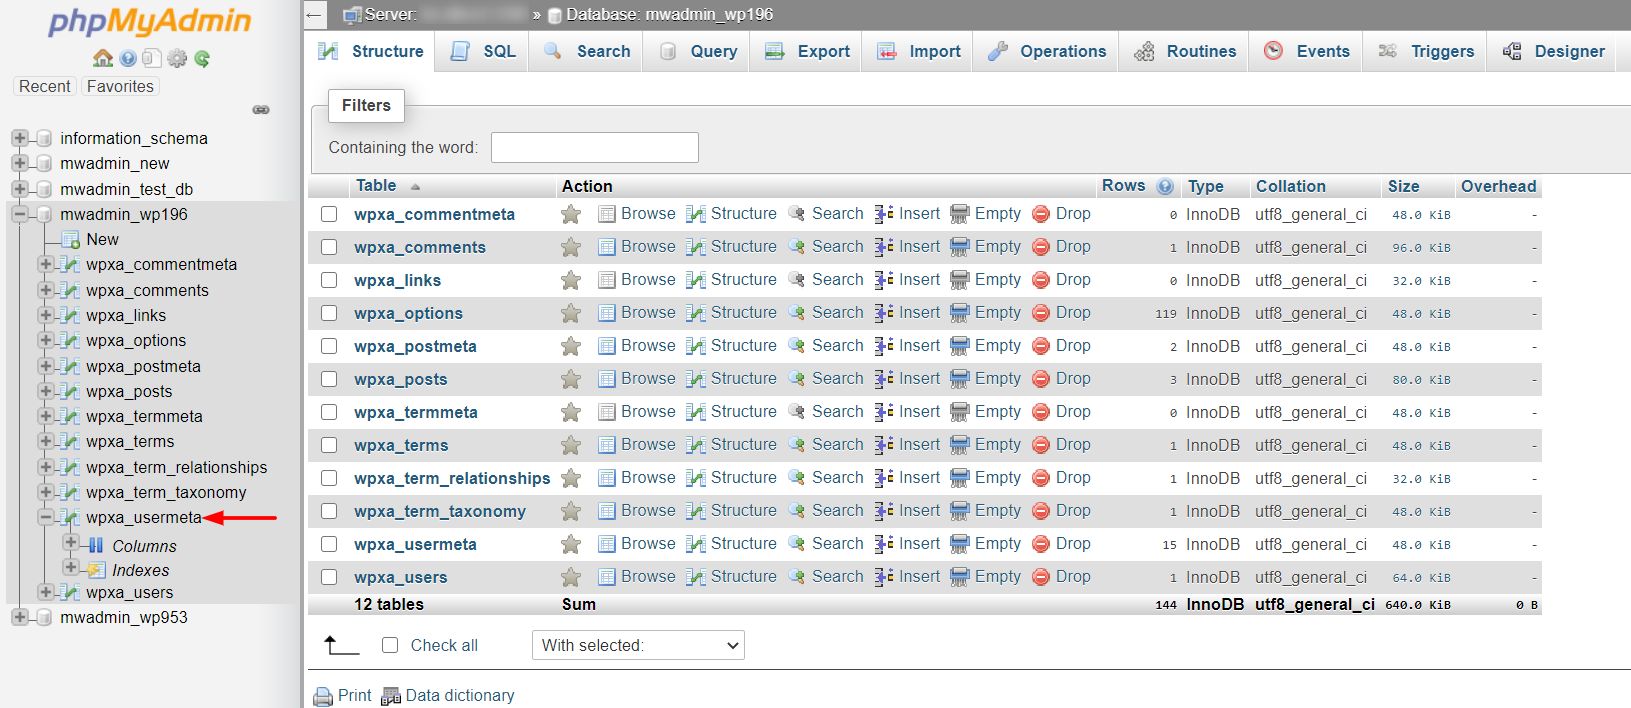The width and height of the screenshot is (1631, 708).
Task: Click the Containing the word filter field
Action: click(x=594, y=147)
